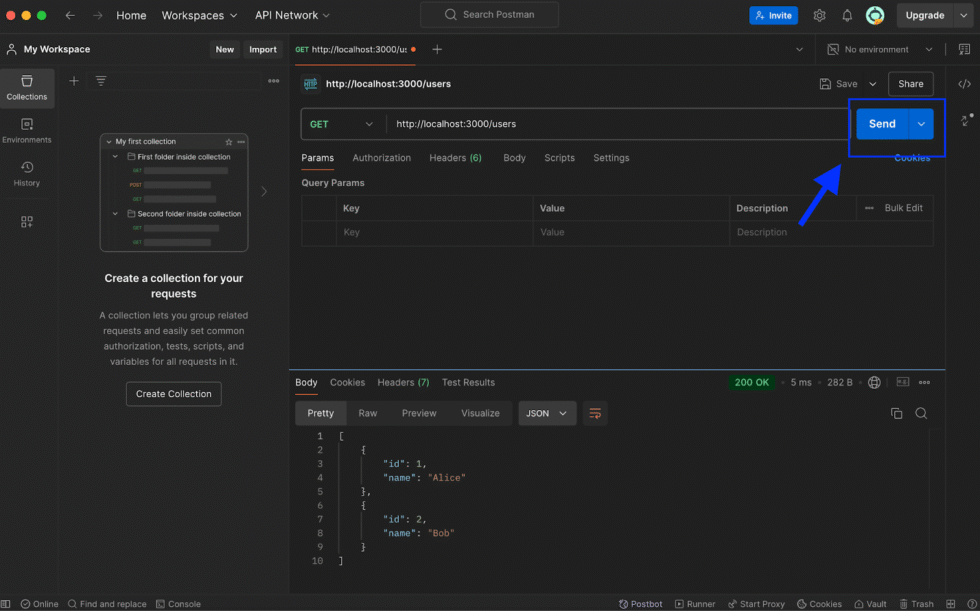Open the Test Results tab
This screenshot has width=980, height=611.
[x=468, y=382]
